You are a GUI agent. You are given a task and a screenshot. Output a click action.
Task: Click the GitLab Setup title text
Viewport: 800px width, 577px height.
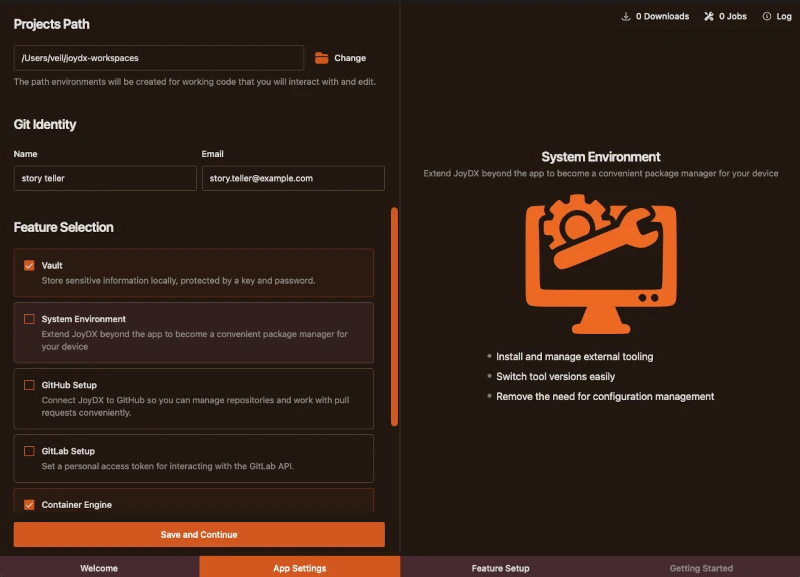(68, 451)
